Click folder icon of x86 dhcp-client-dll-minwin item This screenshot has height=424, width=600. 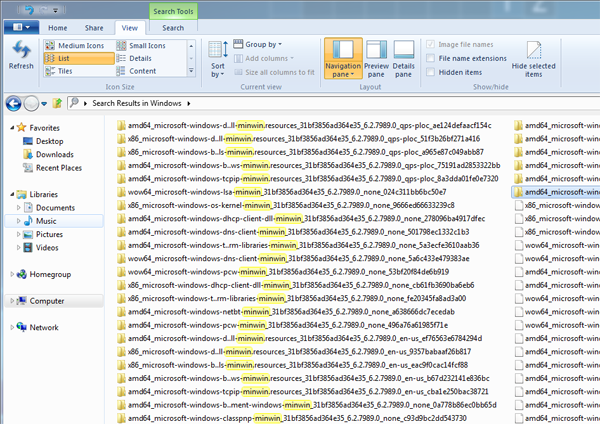coord(121,285)
